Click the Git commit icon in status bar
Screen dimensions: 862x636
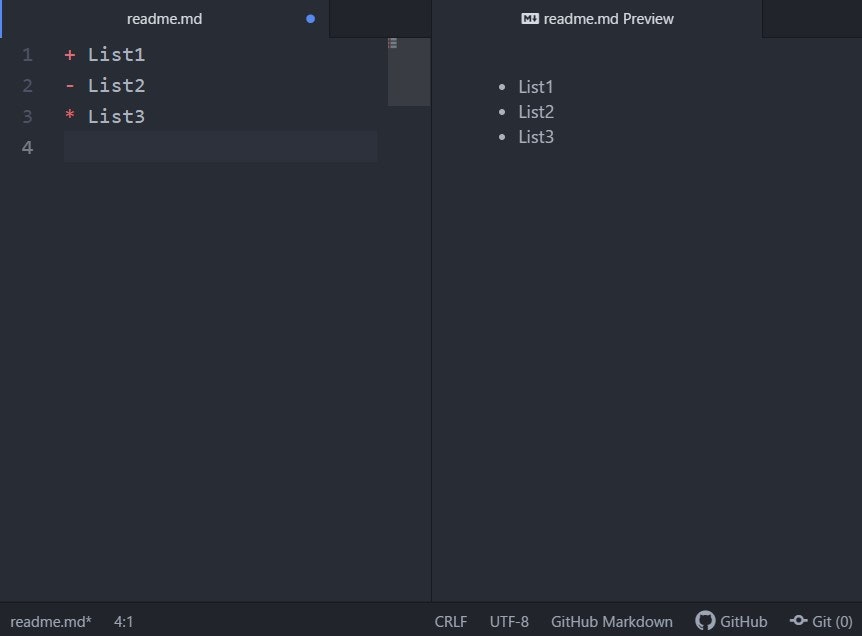tap(799, 621)
